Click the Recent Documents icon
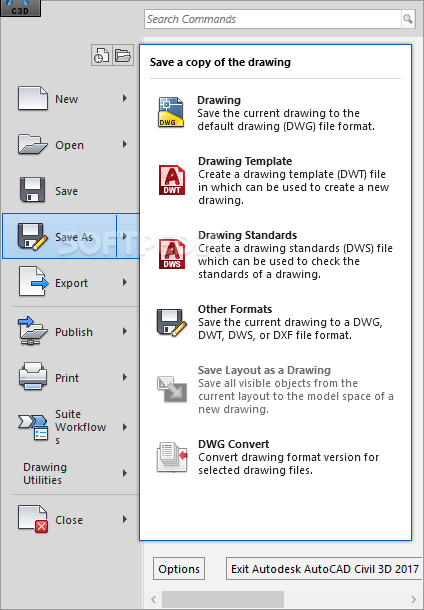The image size is (424, 610). click(102, 55)
